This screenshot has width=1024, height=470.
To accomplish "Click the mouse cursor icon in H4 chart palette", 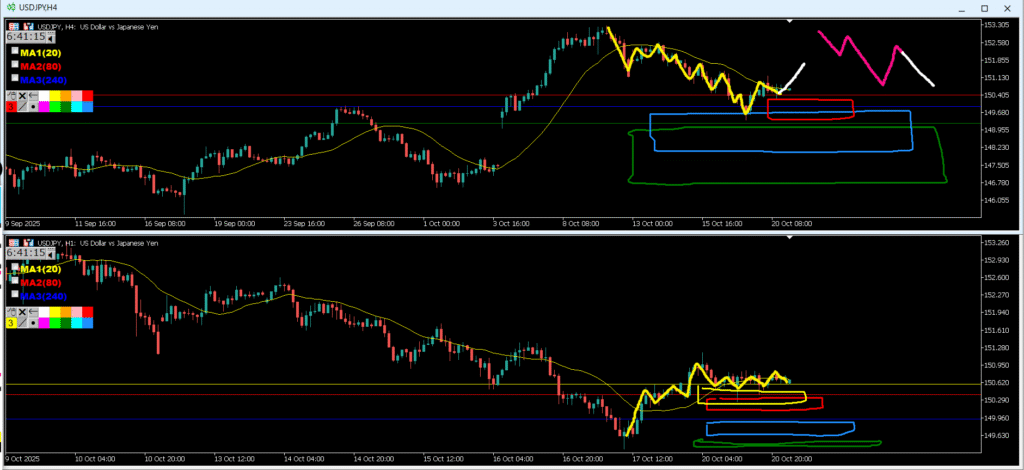I will pos(11,95).
